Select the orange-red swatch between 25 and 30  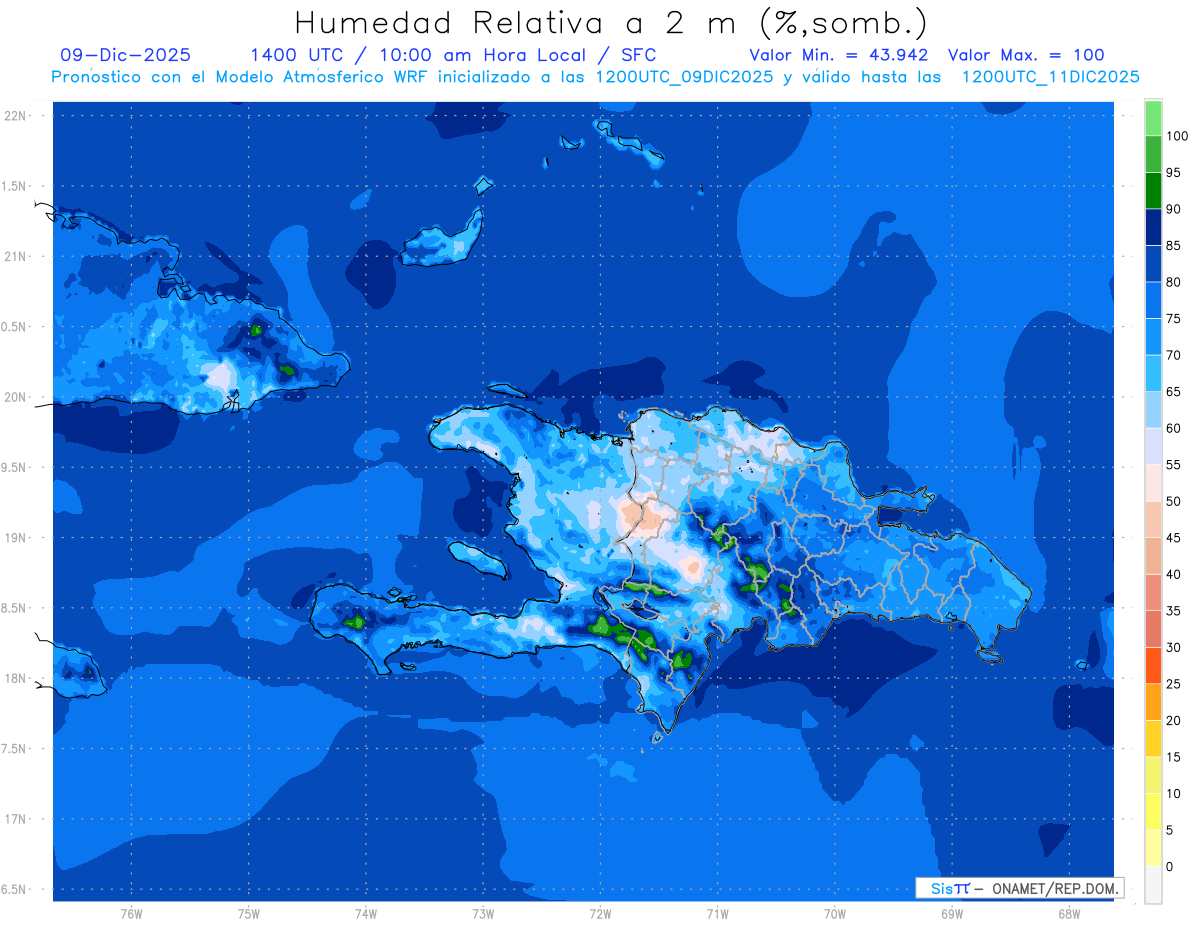(x=1153, y=665)
